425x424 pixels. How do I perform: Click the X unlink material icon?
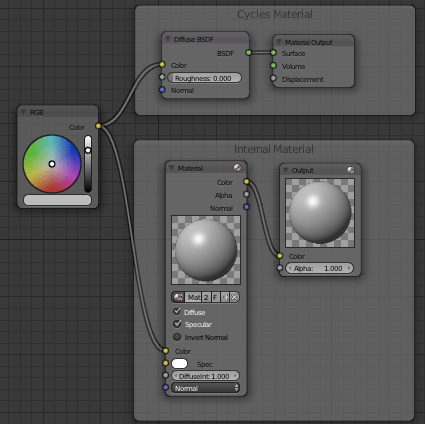click(234, 297)
